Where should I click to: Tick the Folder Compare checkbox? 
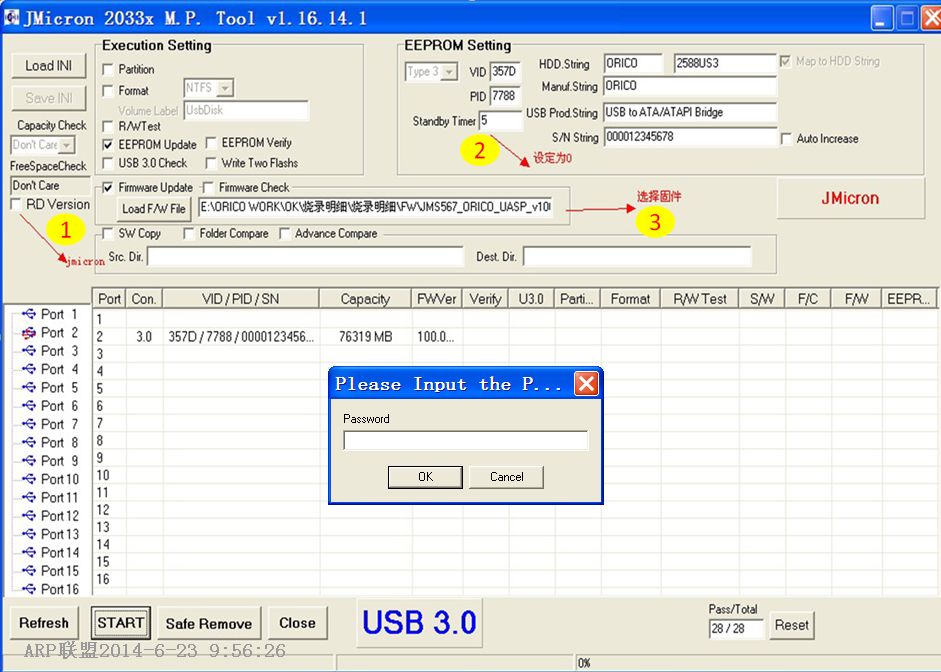pos(189,233)
